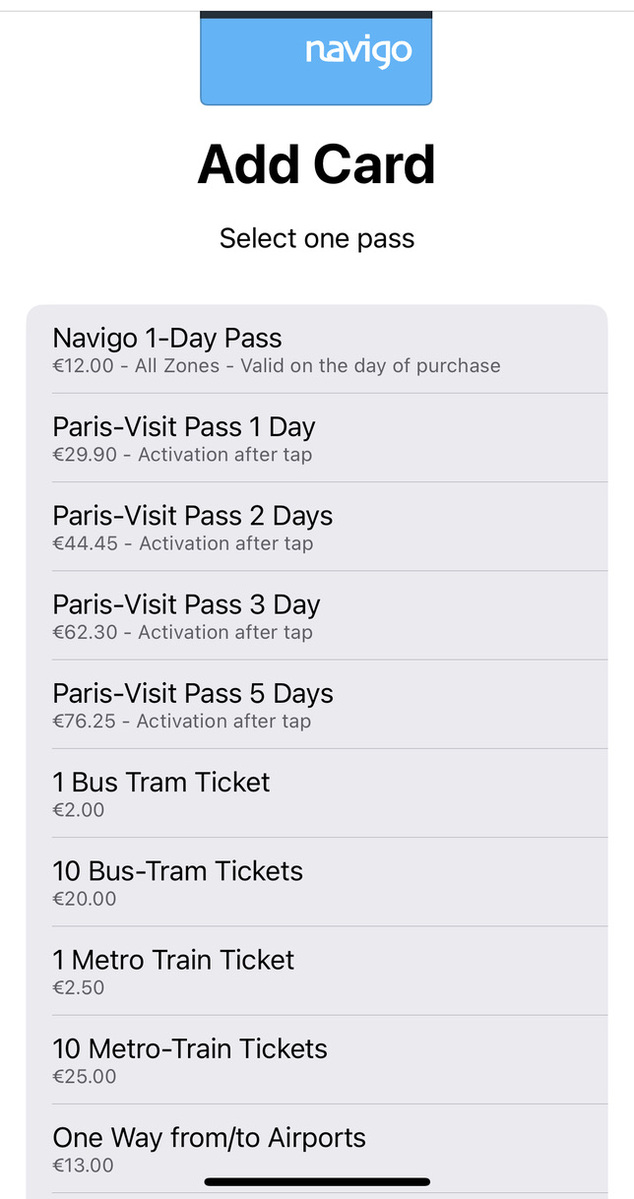Tap the €12.00 All Zones price text
Screen dimensions: 634x1199
pos(276,366)
